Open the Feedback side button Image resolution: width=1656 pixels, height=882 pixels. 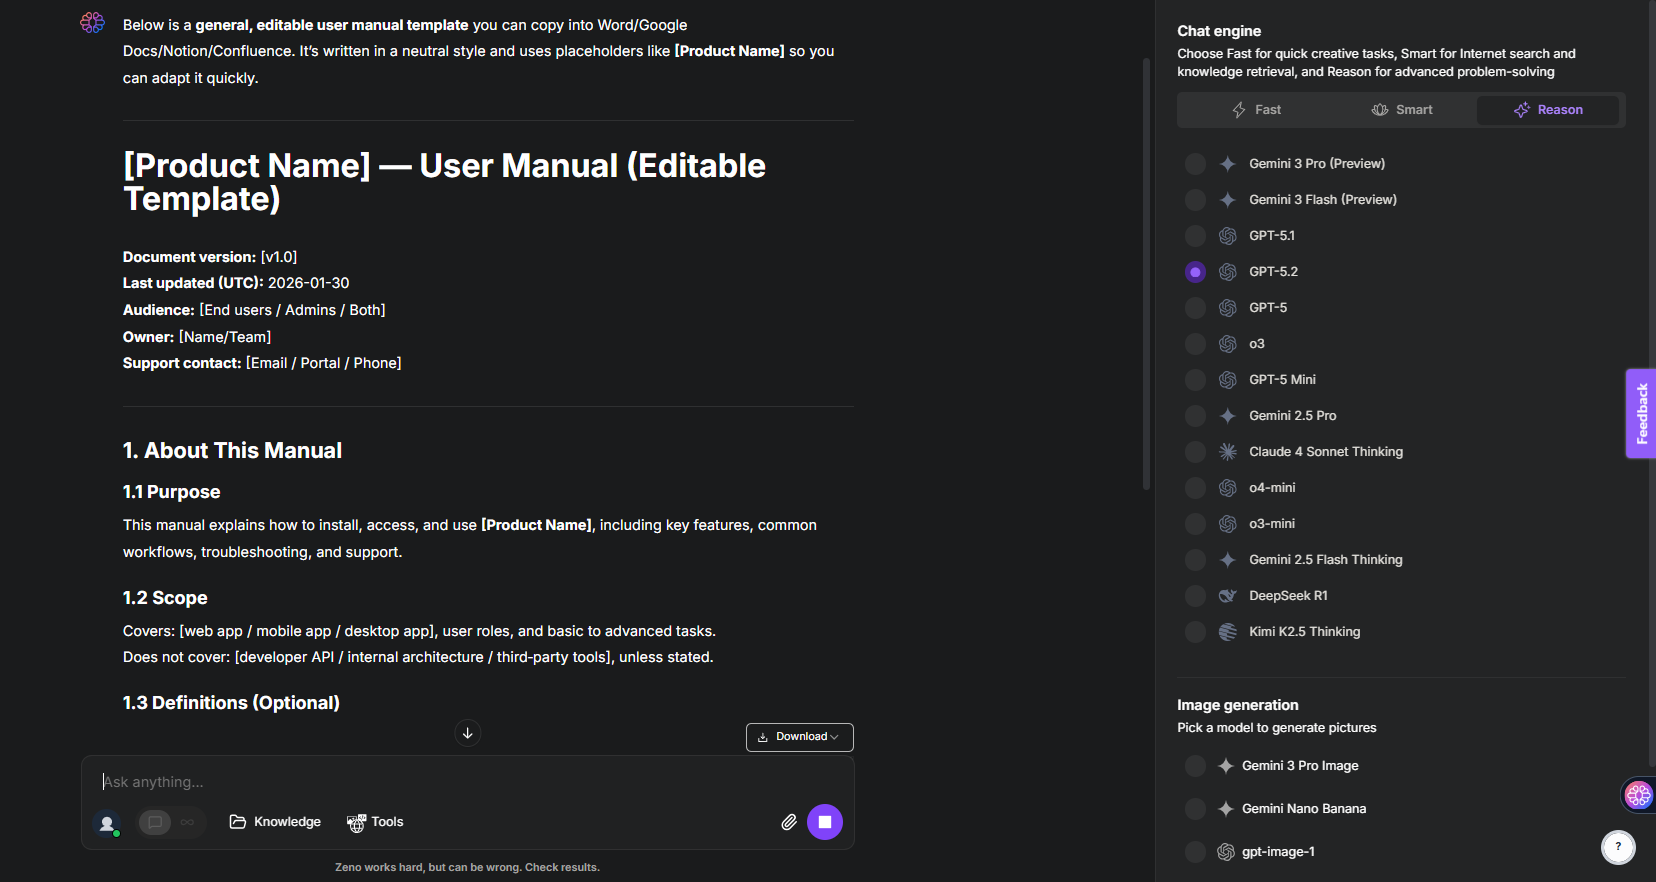coord(1641,413)
